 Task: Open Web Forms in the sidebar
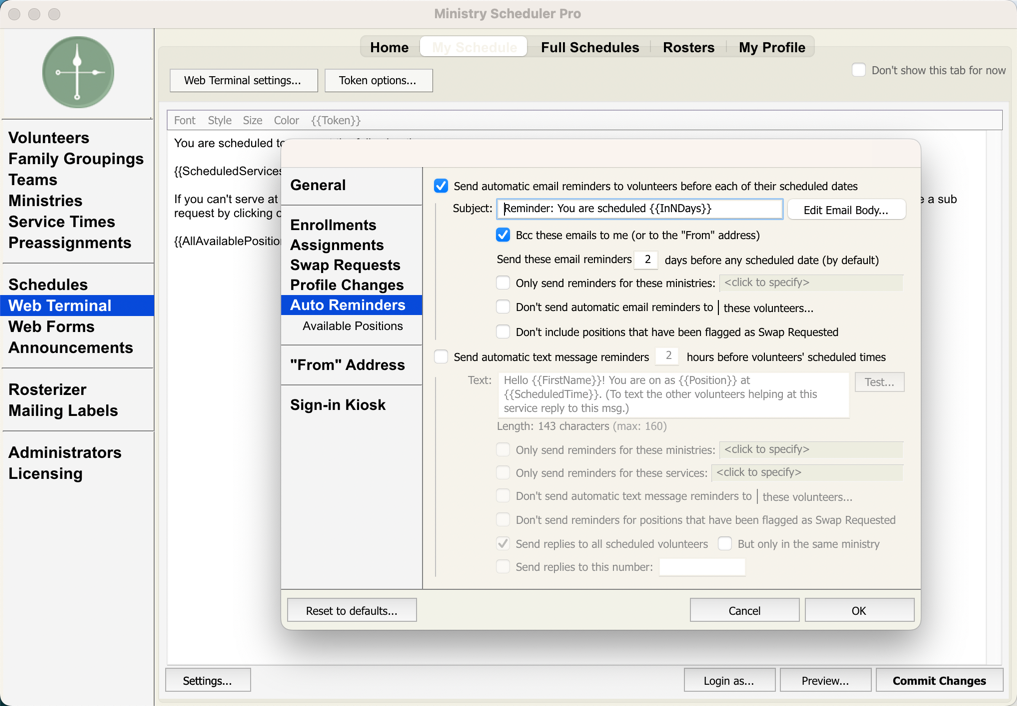click(x=51, y=327)
